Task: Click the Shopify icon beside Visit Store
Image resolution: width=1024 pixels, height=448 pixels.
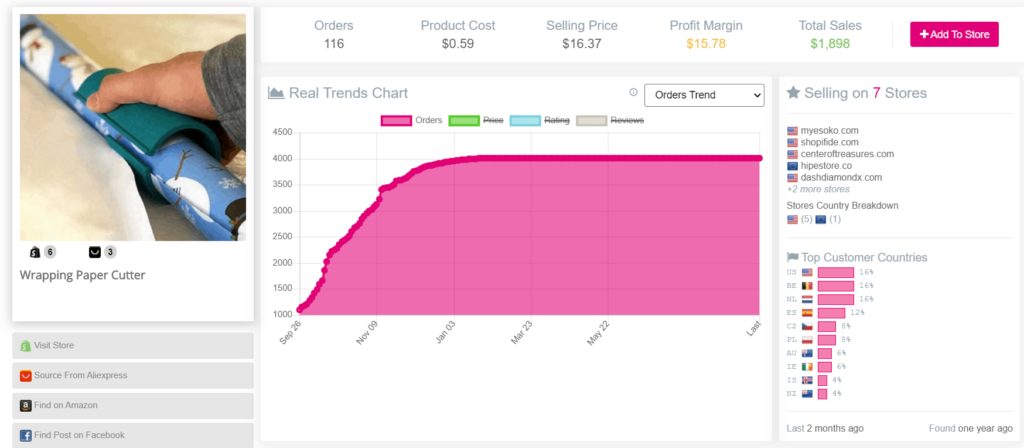Action: pyautogui.click(x=25, y=346)
